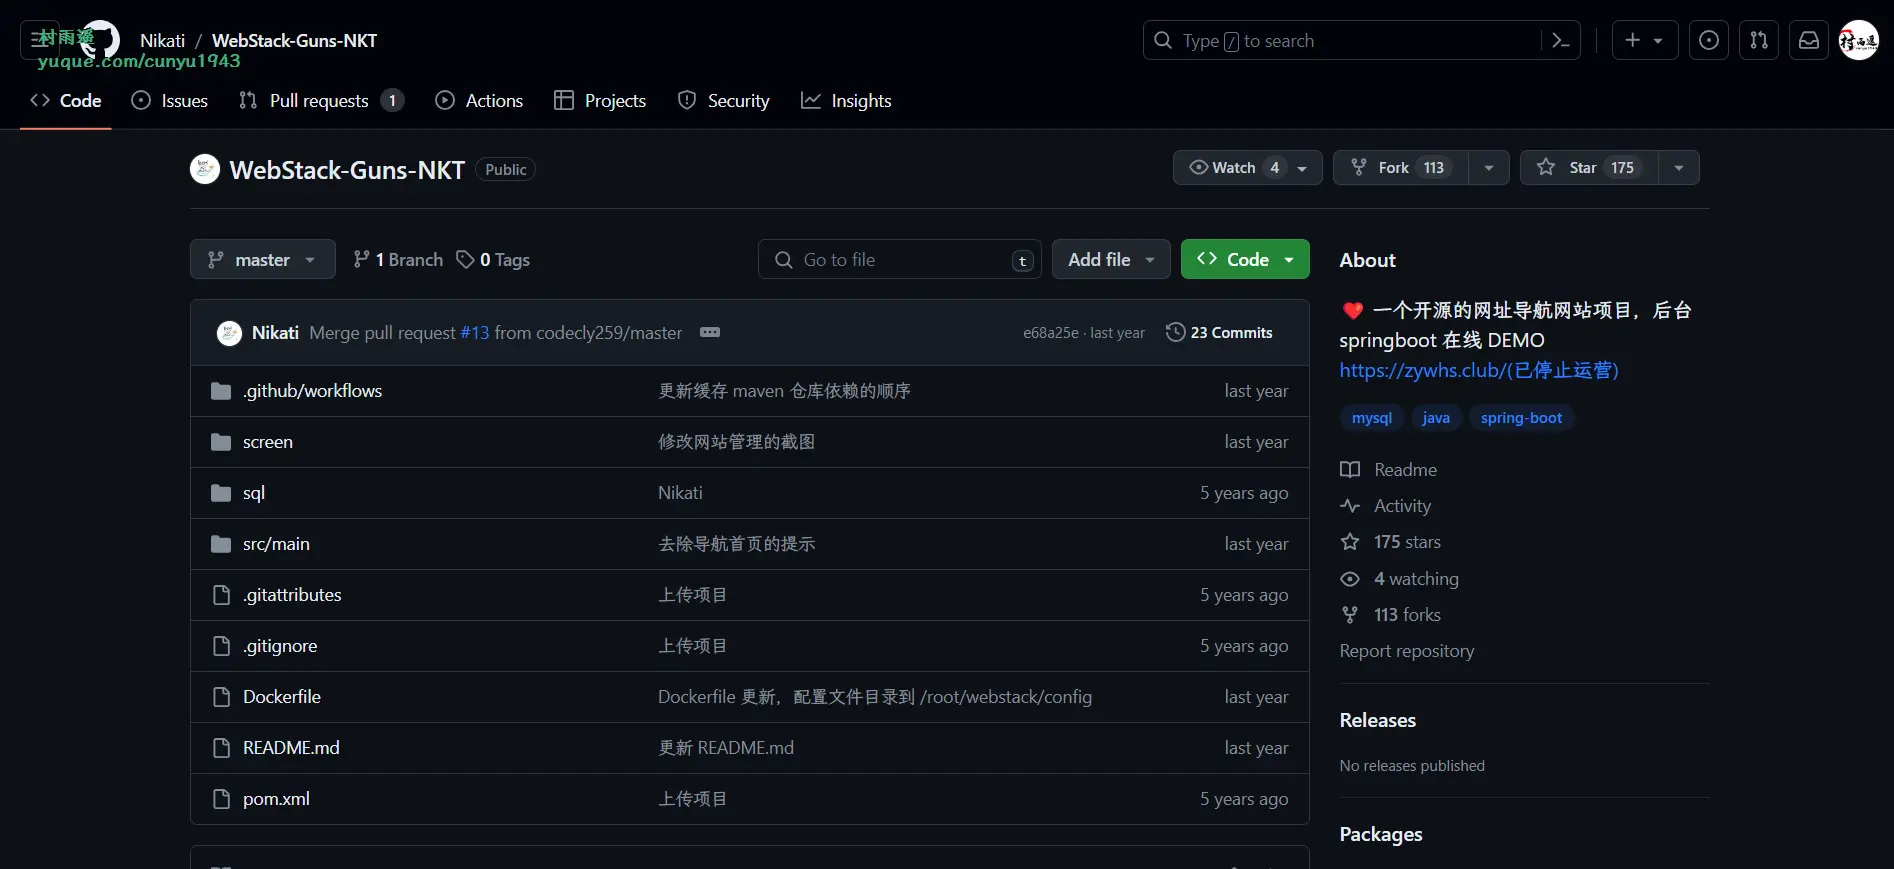This screenshot has height=869, width=1894.
Task: Click the Nikati avatar beside repository title
Action: pyautogui.click(x=205, y=169)
